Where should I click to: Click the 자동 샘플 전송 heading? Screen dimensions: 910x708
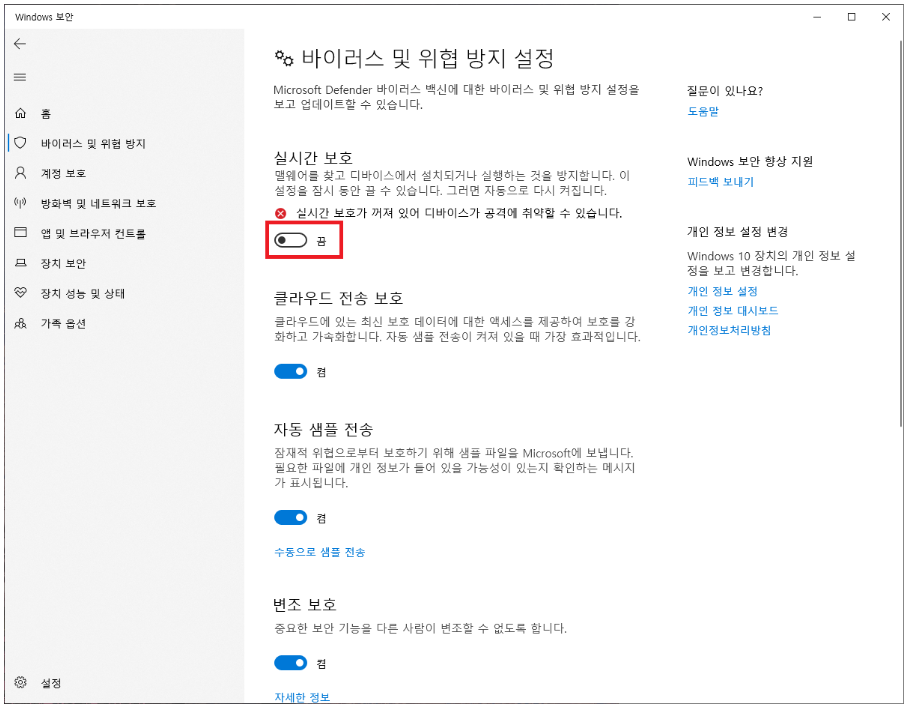323,429
